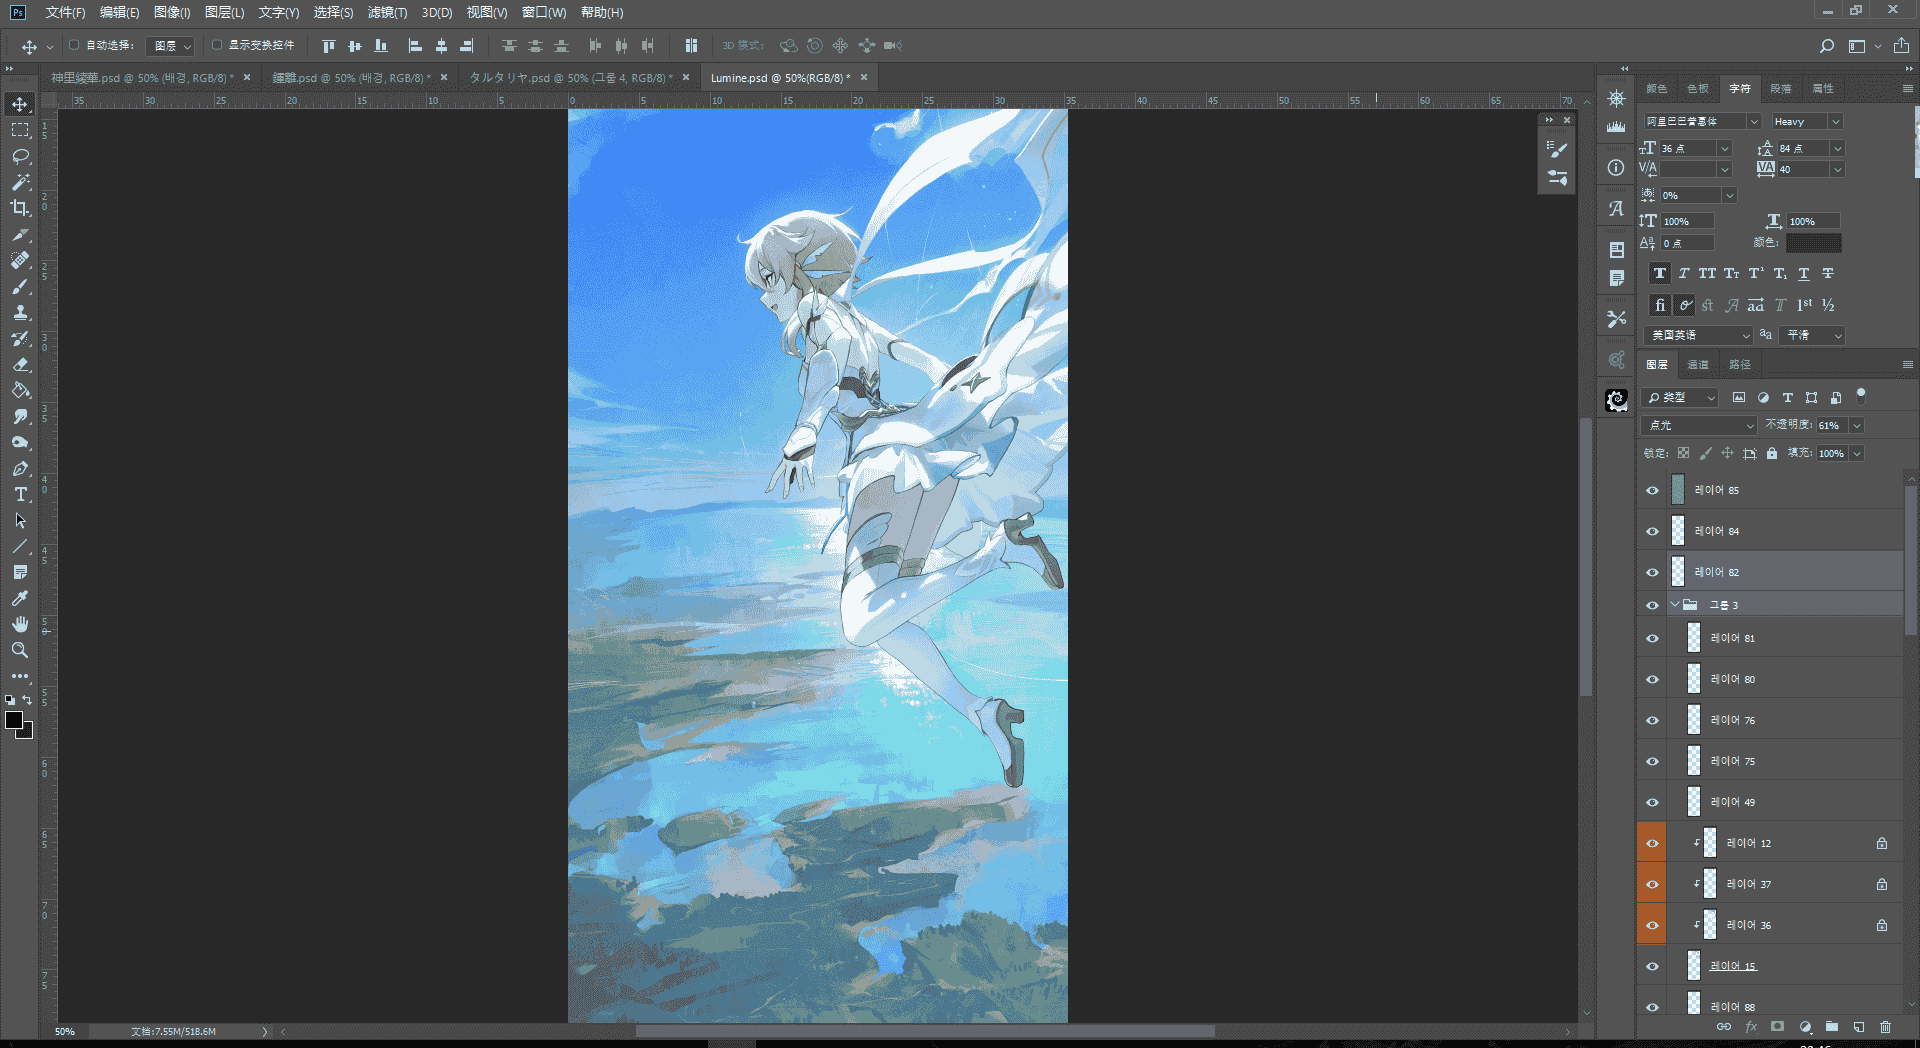Image resolution: width=1920 pixels, height=1048 pixels.
Task: Select the Rectangular Marquee tool
Action: pos(20,130)
